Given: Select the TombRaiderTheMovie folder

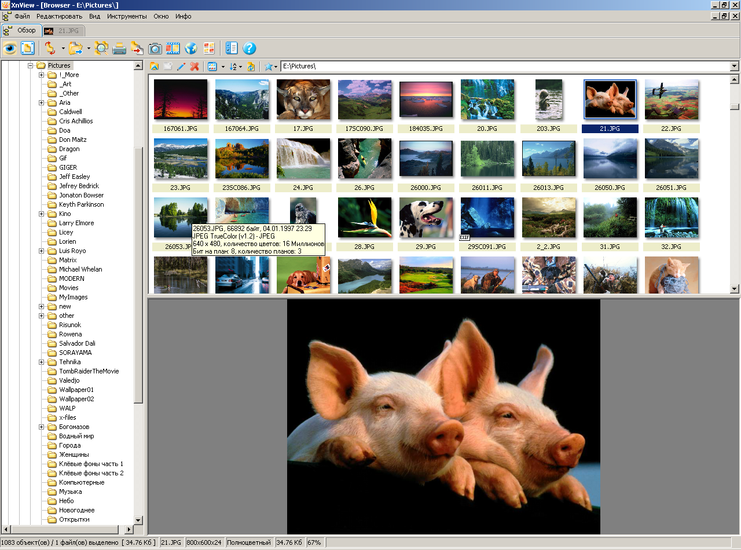Looking at the screenshot, I should pos(89,371).
